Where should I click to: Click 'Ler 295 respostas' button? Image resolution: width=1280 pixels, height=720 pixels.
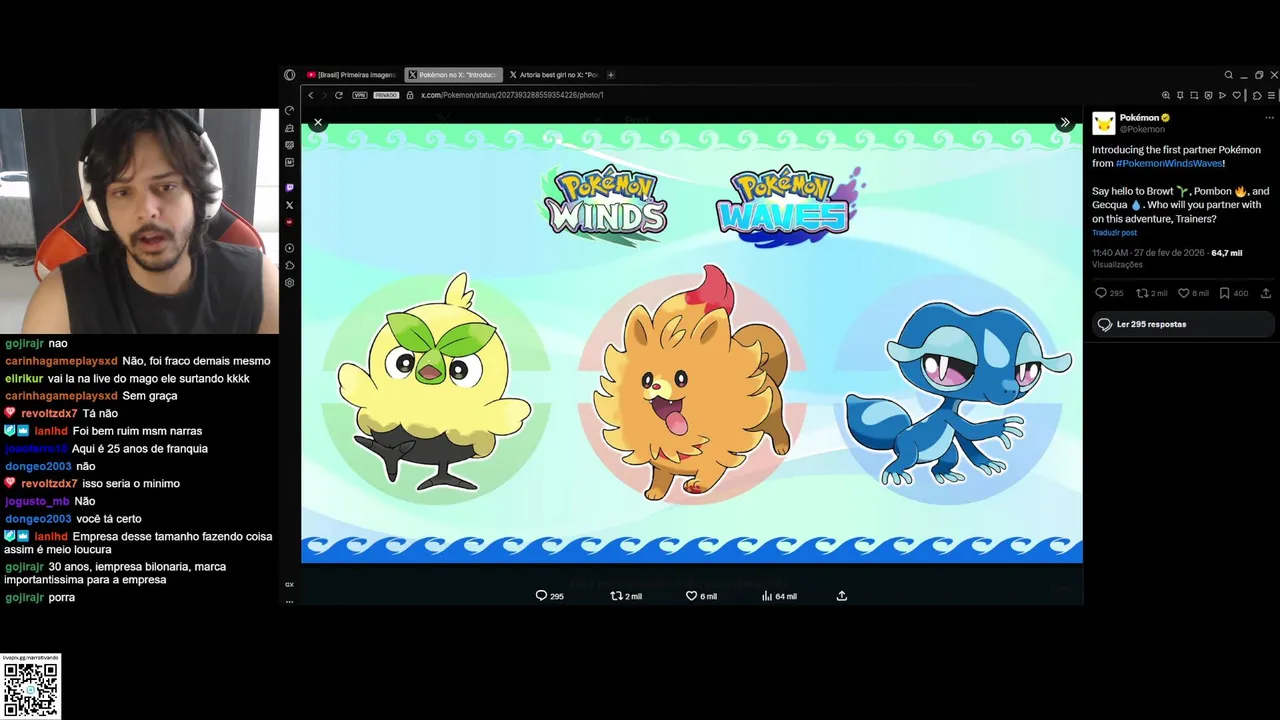(x=1183, y=324)
